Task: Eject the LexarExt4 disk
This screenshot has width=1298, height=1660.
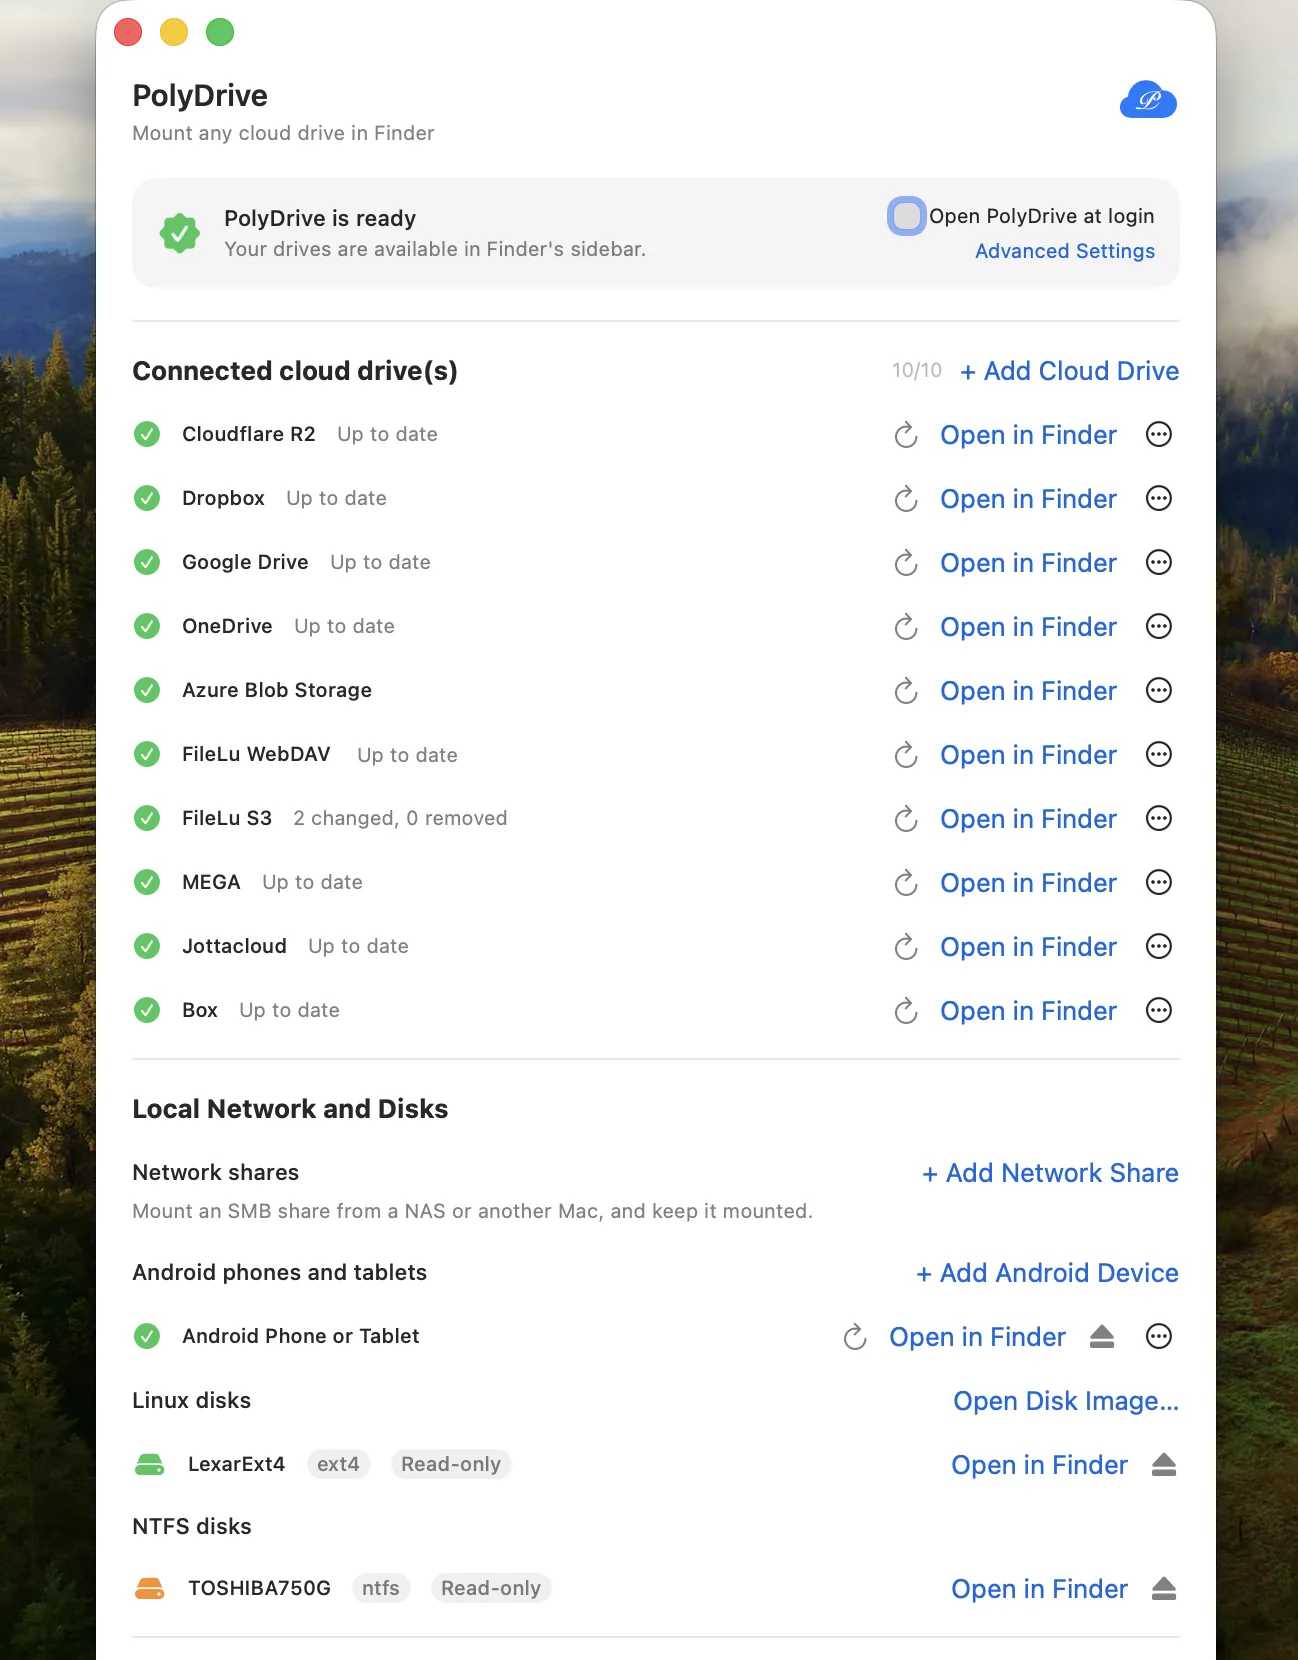Action: pos(1164,1465)
